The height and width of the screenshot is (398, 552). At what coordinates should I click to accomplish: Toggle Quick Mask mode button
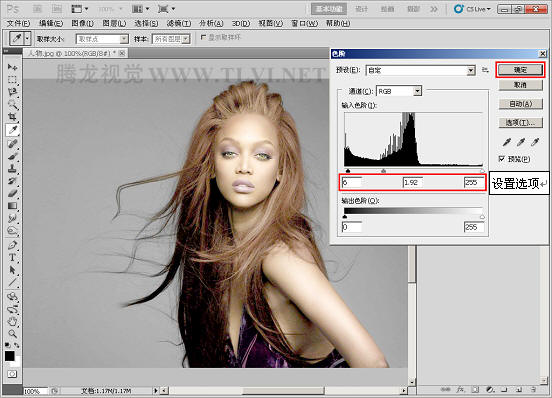(x=12, y=374)
